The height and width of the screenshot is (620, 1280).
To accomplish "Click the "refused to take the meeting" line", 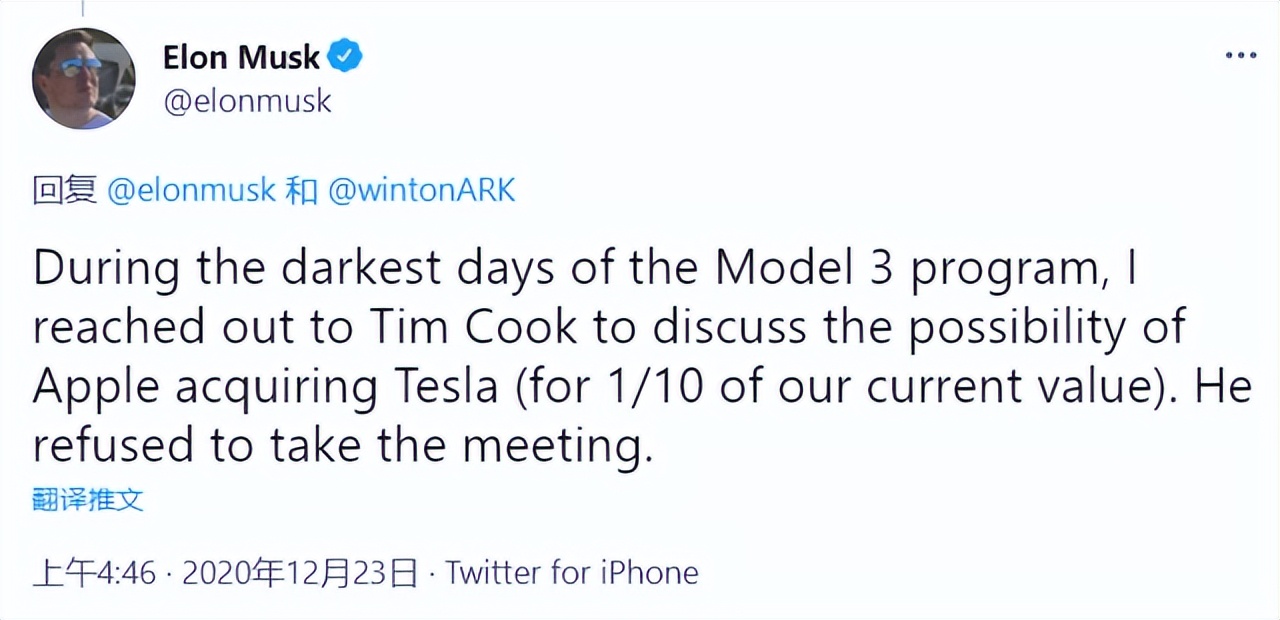I will (x=342, y=444).
